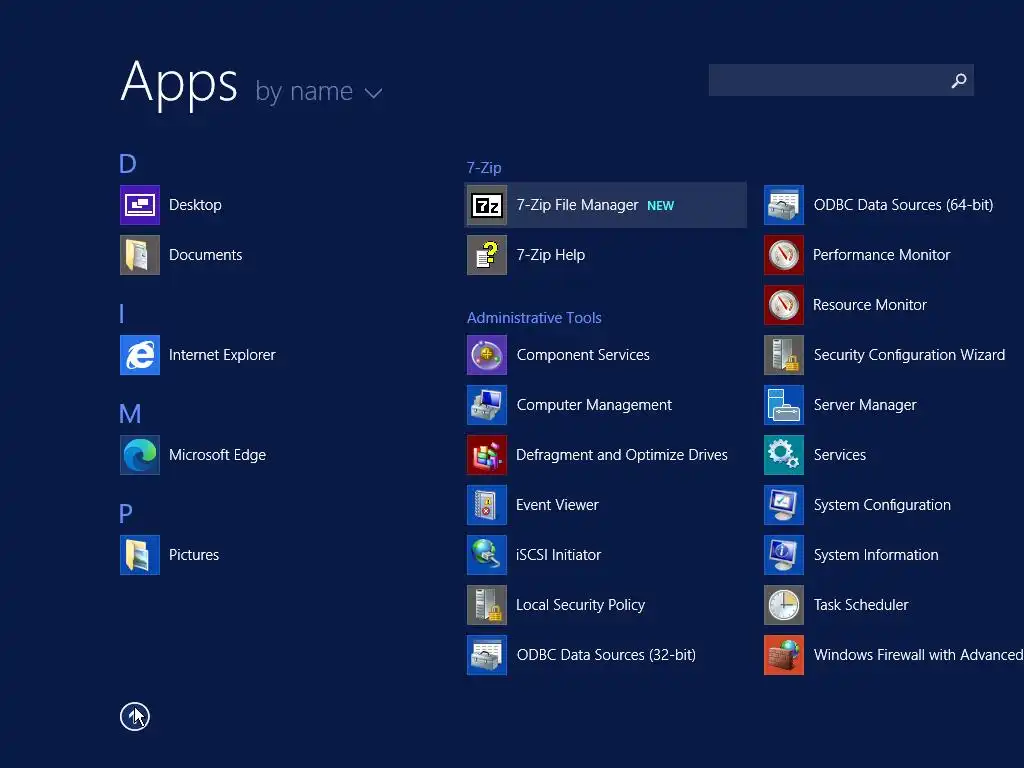Screen dimensions: 1024x768
Task: Open System Configuration icon
Action: [x=784, y=505]
